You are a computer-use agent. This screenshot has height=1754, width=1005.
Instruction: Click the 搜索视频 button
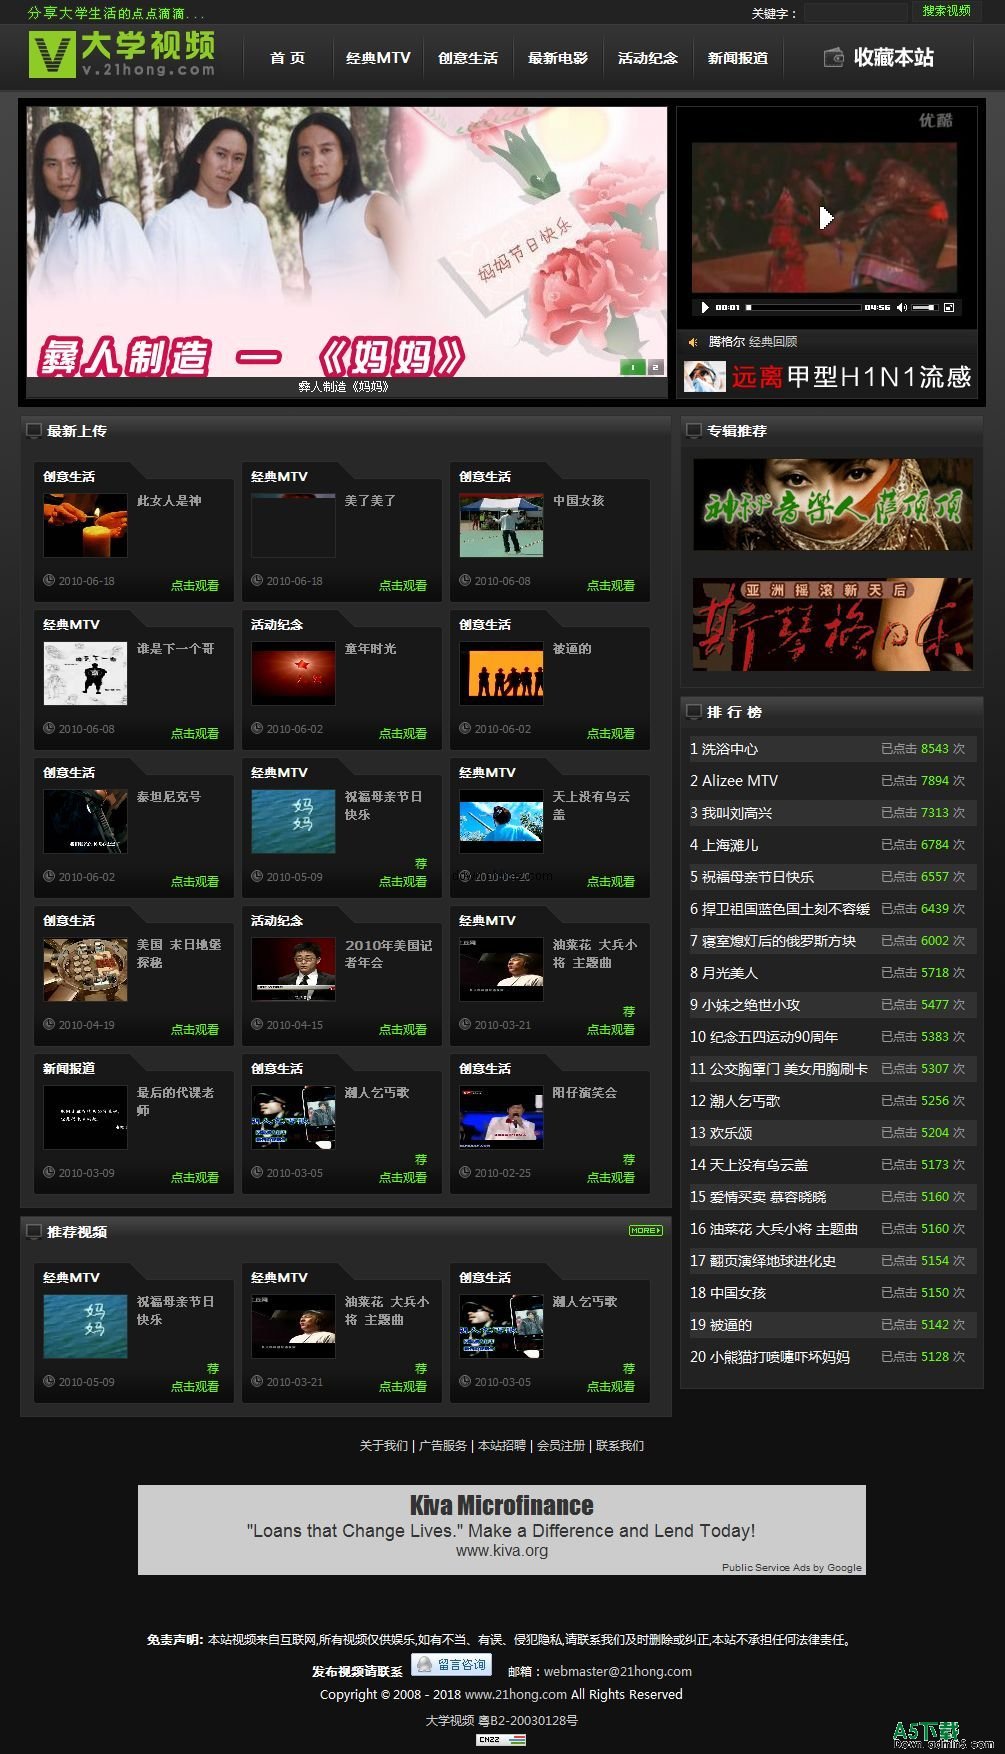946,11
